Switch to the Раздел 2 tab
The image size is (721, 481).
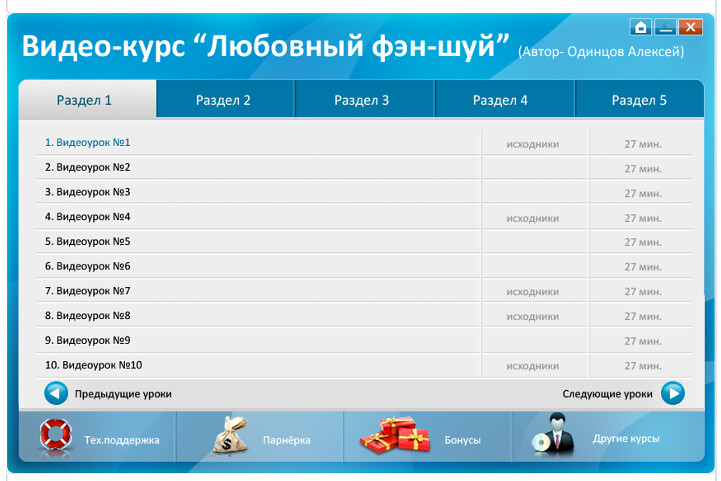point(223,100)
